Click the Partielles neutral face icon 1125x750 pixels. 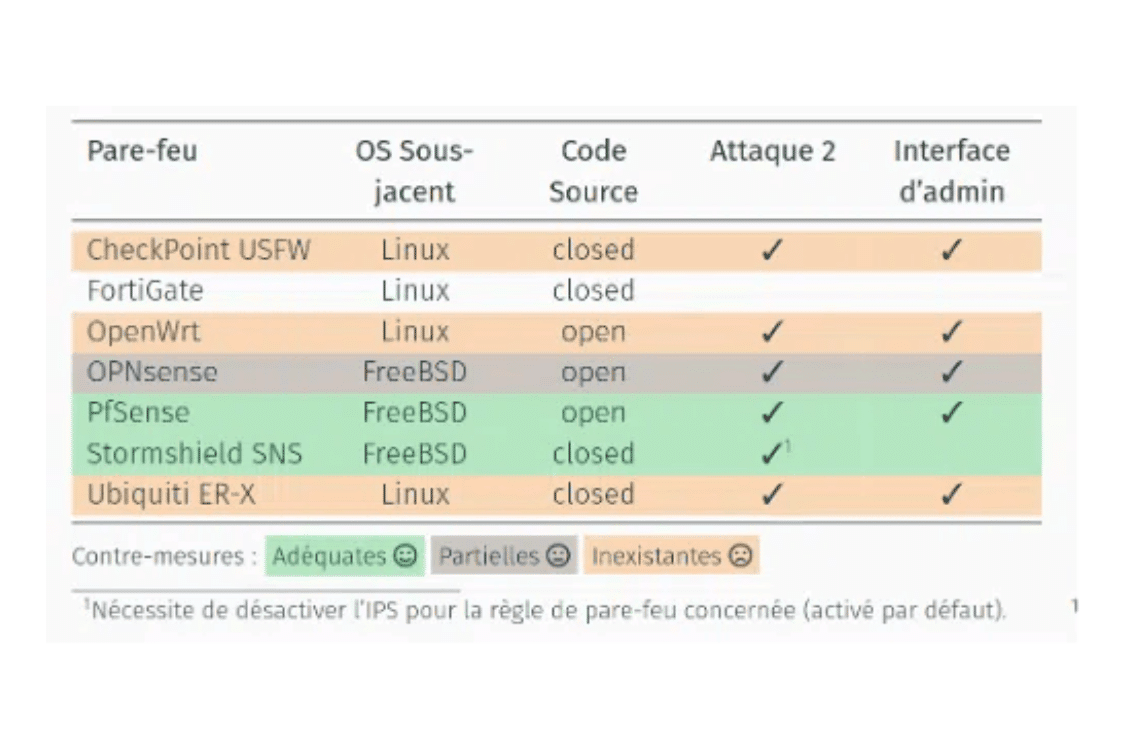tap(558, 556)
